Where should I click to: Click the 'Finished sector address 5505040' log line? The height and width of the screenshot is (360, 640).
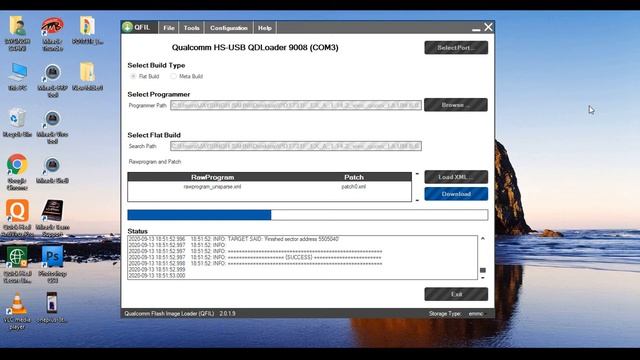(233, 239)
